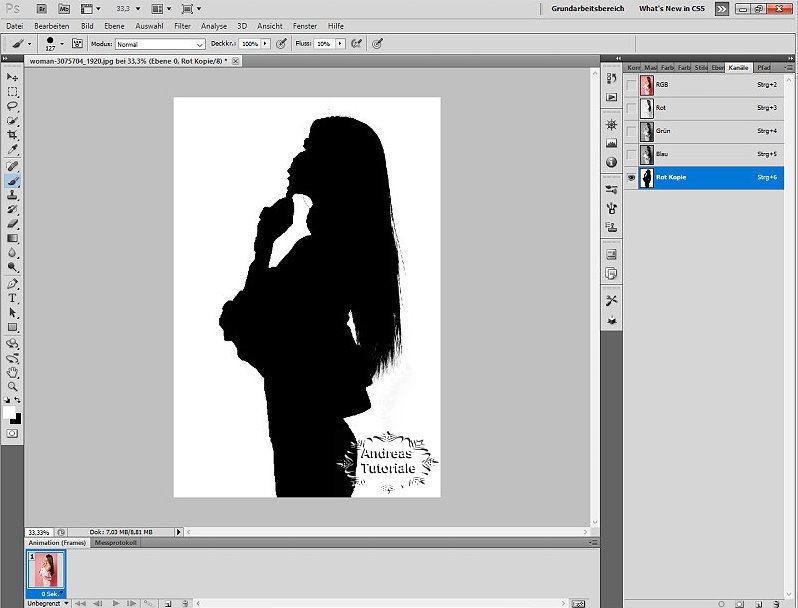
Task: Select the Clone Stamp tool
Action: 12,195
